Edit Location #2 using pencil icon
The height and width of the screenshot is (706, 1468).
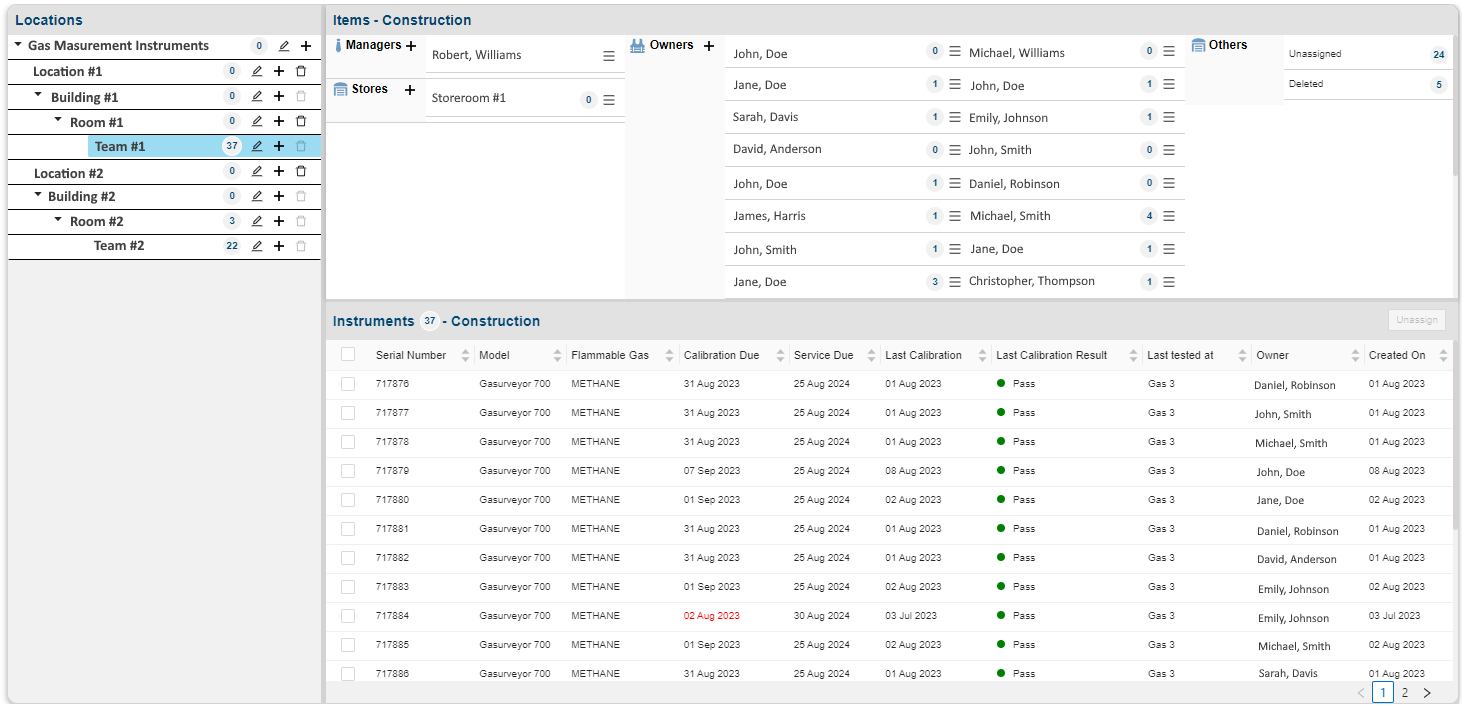pos(257,172)
